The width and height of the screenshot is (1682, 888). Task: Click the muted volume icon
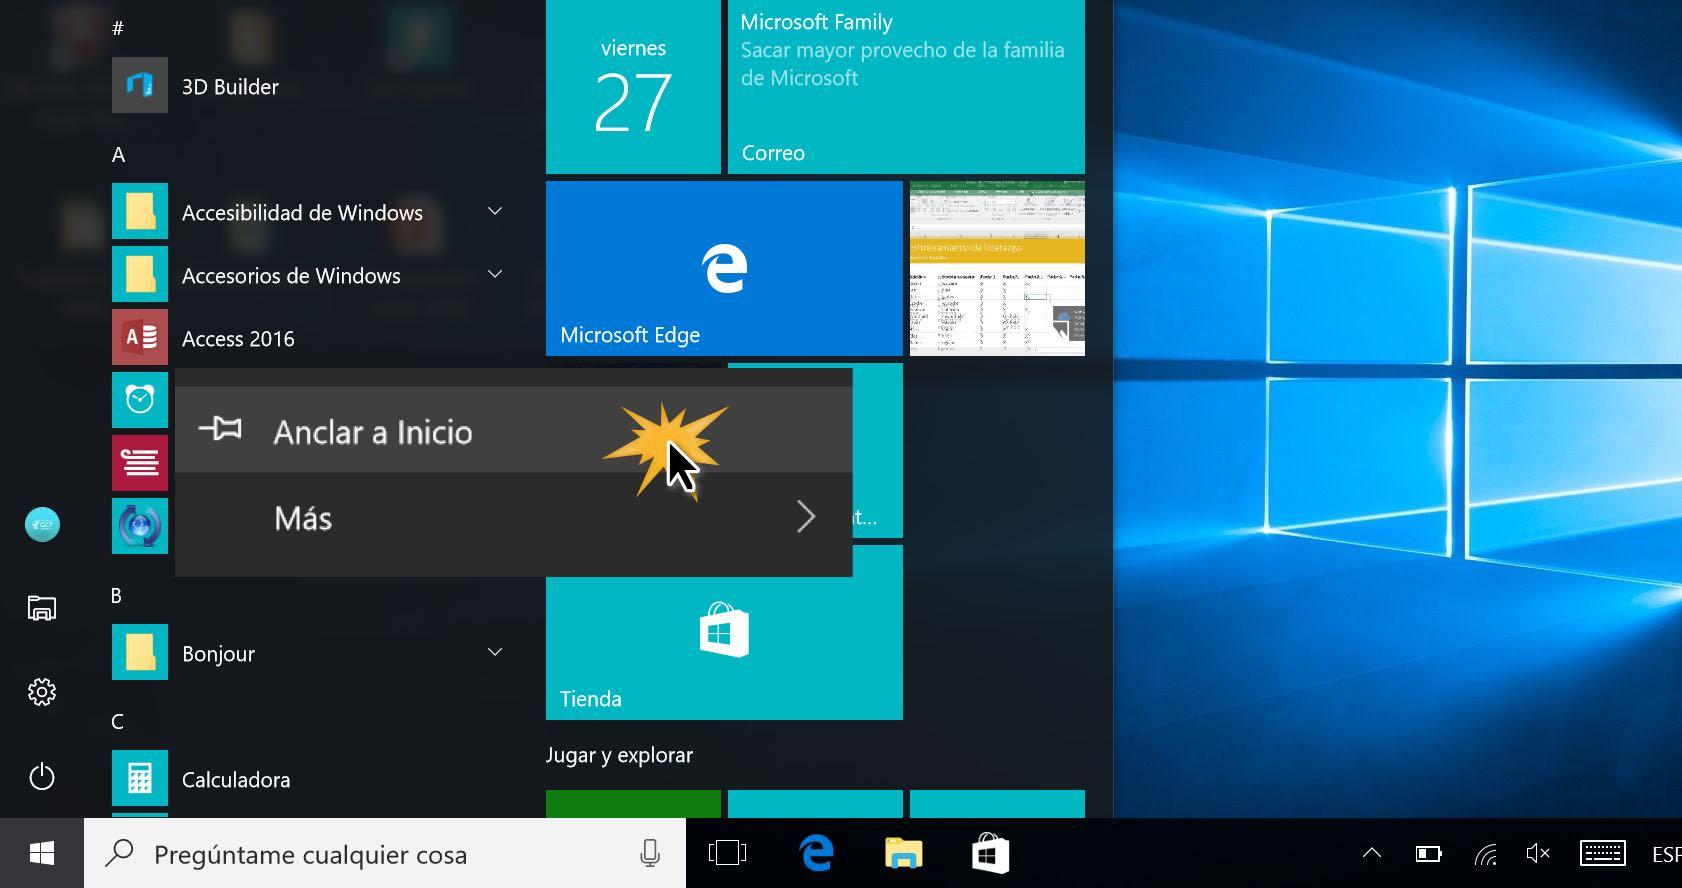click(1538, 853)
